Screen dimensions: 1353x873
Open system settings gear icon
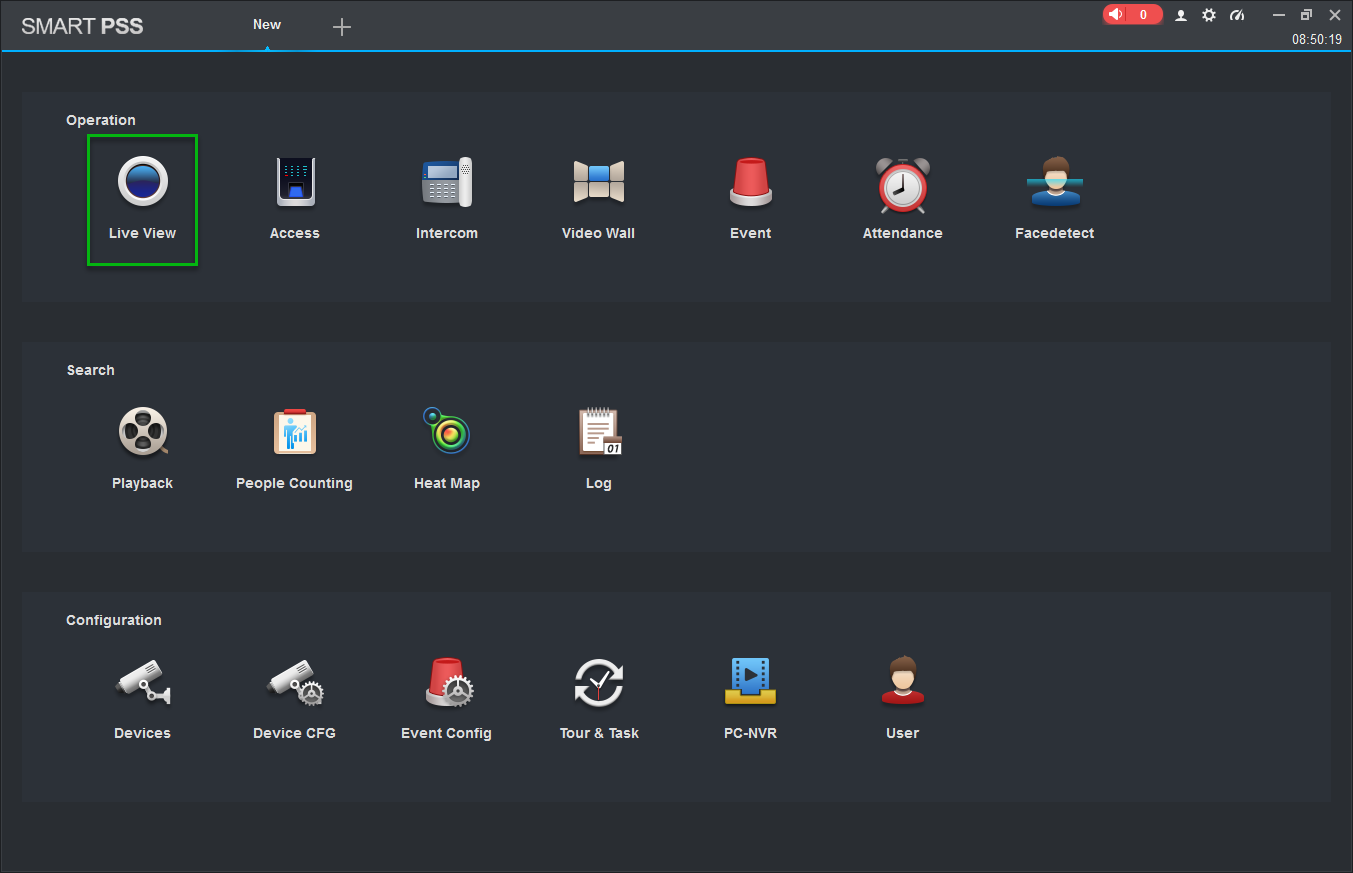point(1209,15)
